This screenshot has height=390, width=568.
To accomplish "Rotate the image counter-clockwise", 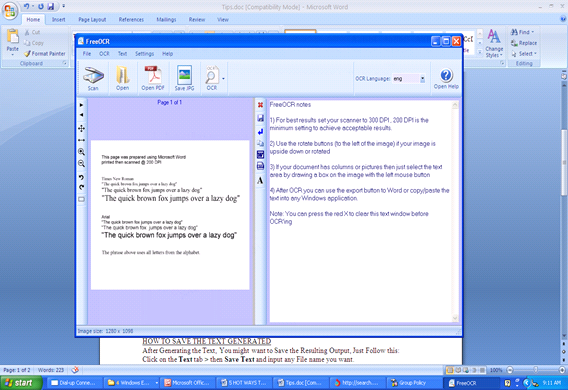I will click(x=82, y=177).
